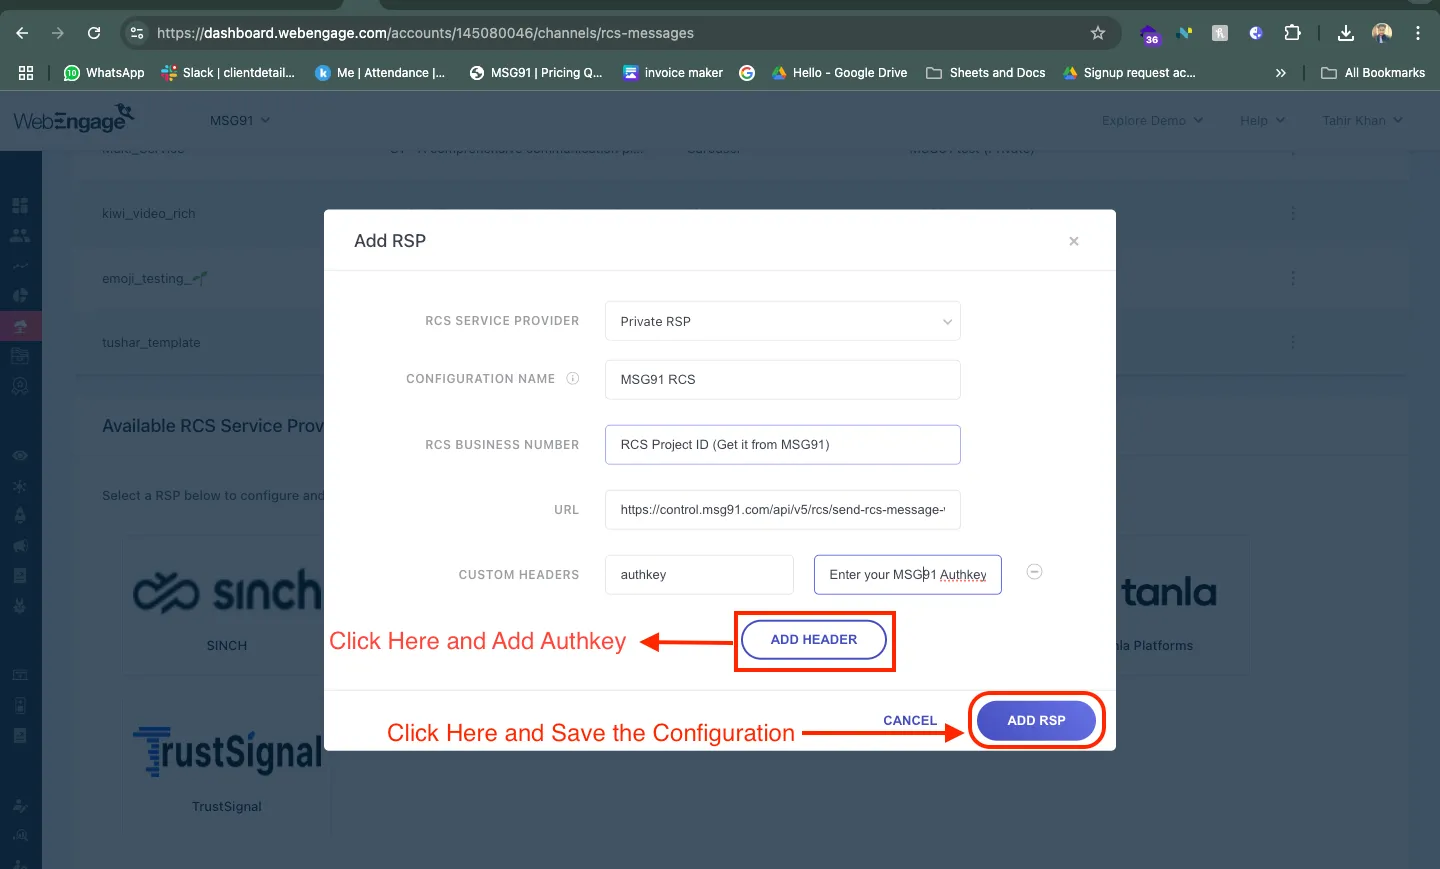Open the 'Sheets and Docs' bookmark folder
The height and width of the screenshot is (869, 1440).
pos(986,73)
